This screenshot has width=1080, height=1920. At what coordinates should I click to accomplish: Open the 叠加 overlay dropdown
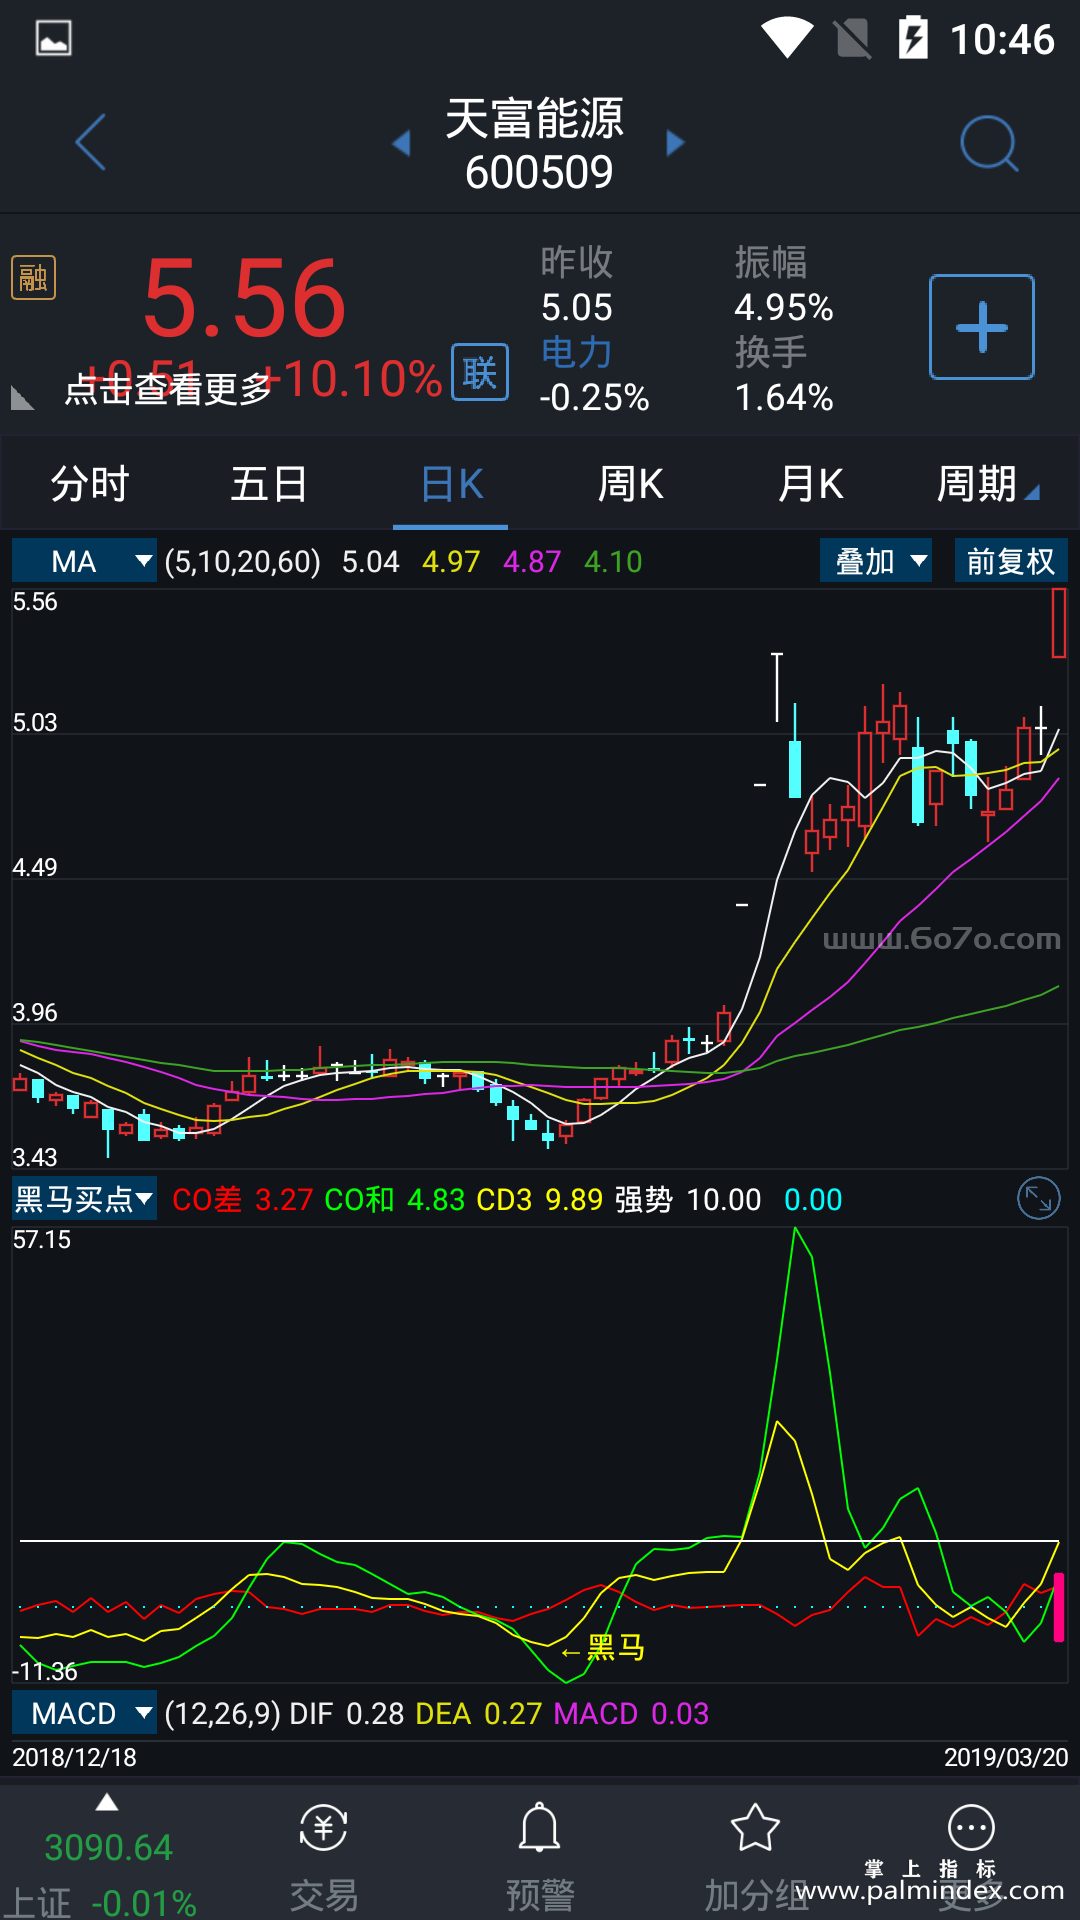[x=876, y=561]
